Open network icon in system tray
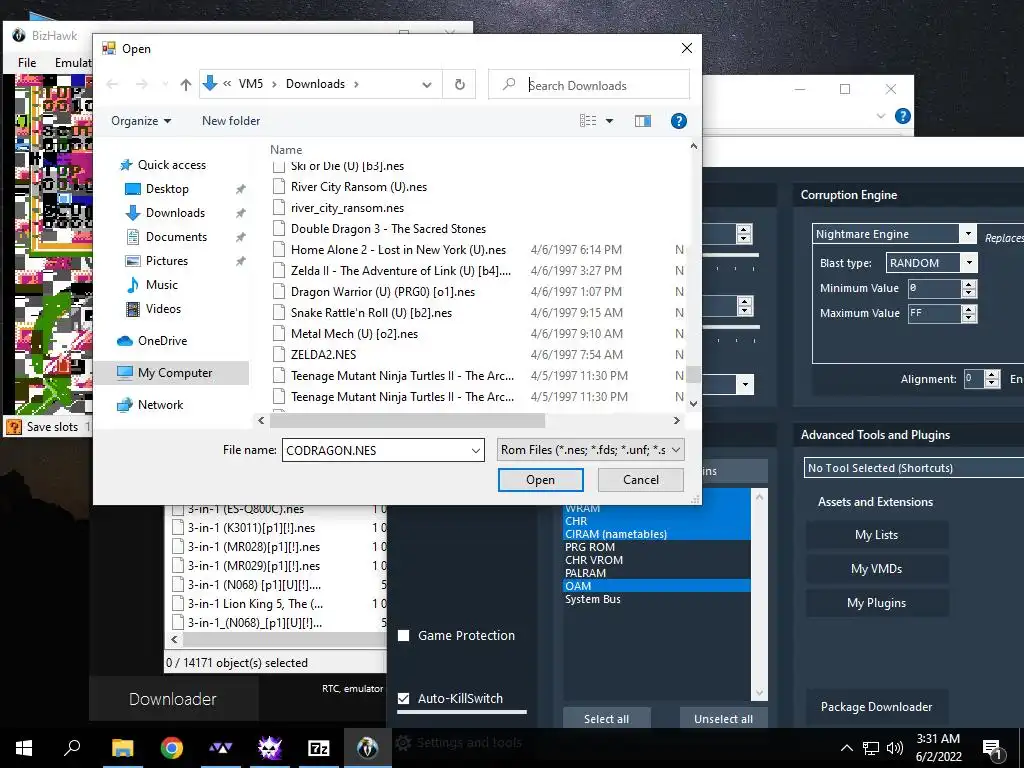Image resolution: width=1024 pixels, height=768 pixels. pyautogui.click(x=871, y=748)
